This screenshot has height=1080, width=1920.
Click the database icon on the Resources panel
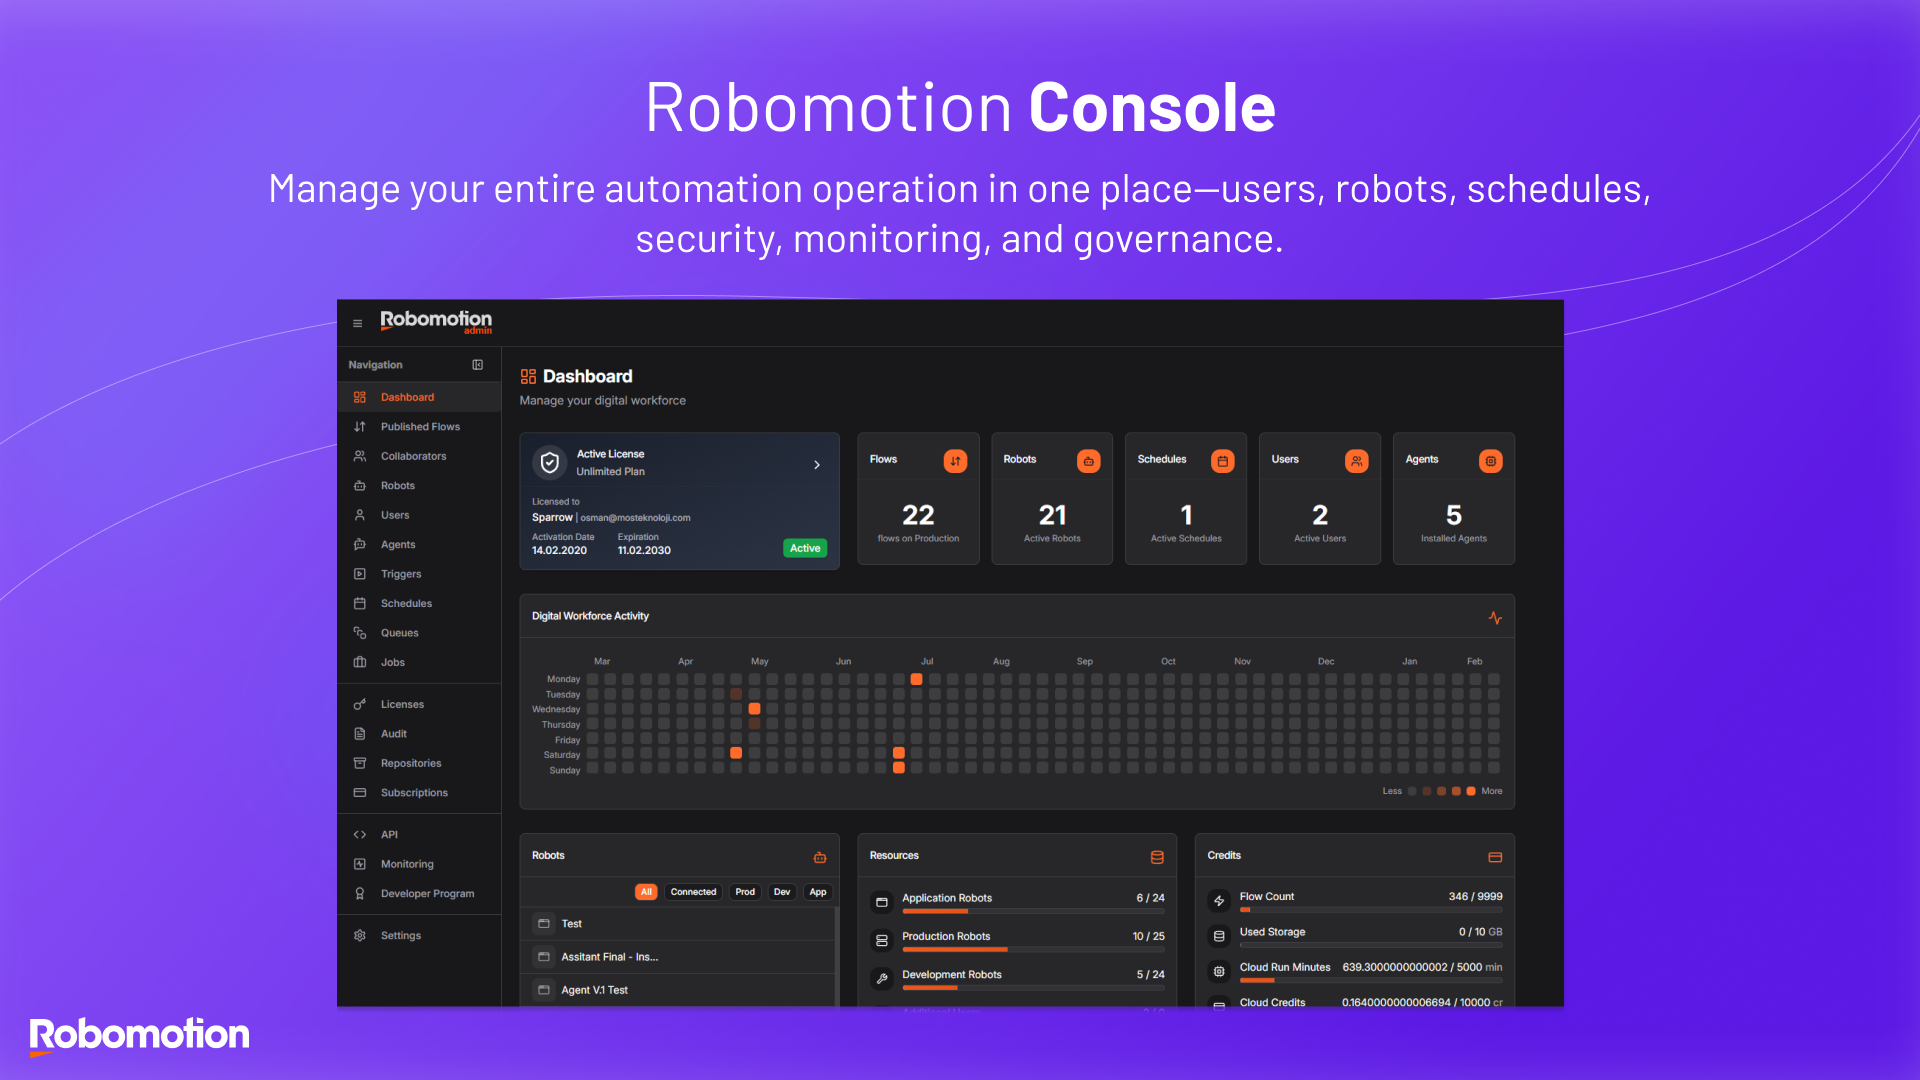1157,856
